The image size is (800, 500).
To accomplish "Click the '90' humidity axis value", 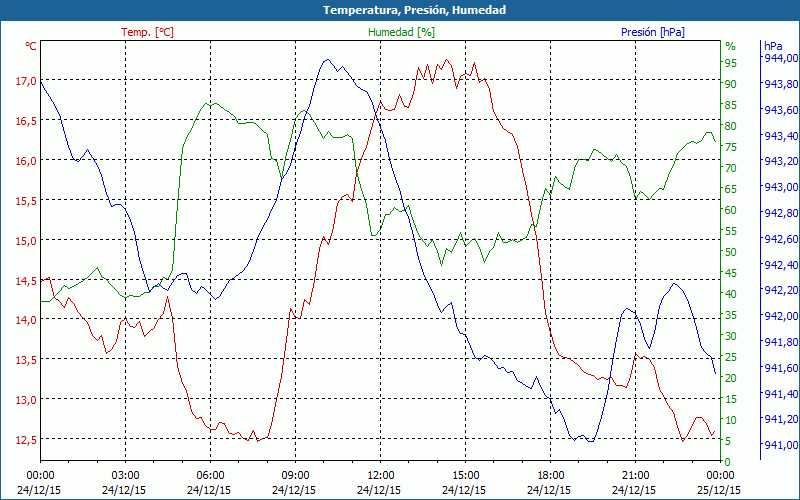I will tap(731, 84).
